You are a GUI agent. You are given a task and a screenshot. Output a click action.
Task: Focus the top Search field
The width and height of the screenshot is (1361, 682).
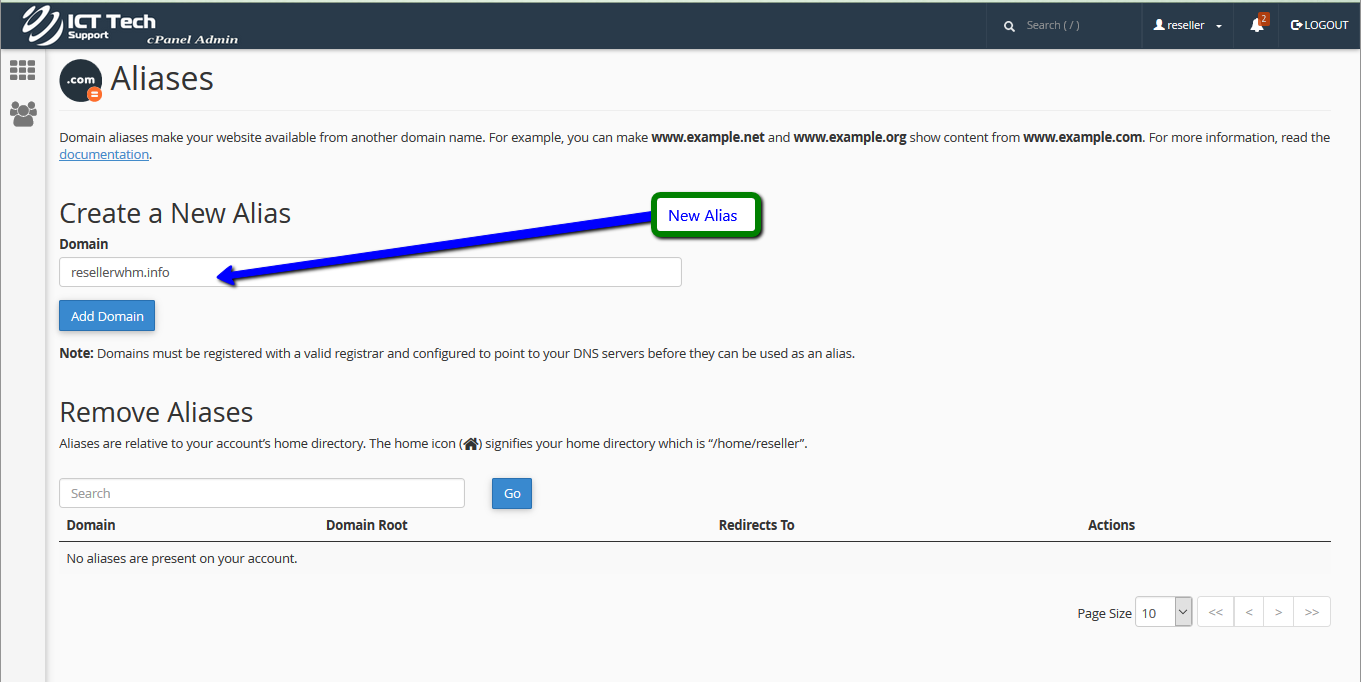(x=1075, y=25)
